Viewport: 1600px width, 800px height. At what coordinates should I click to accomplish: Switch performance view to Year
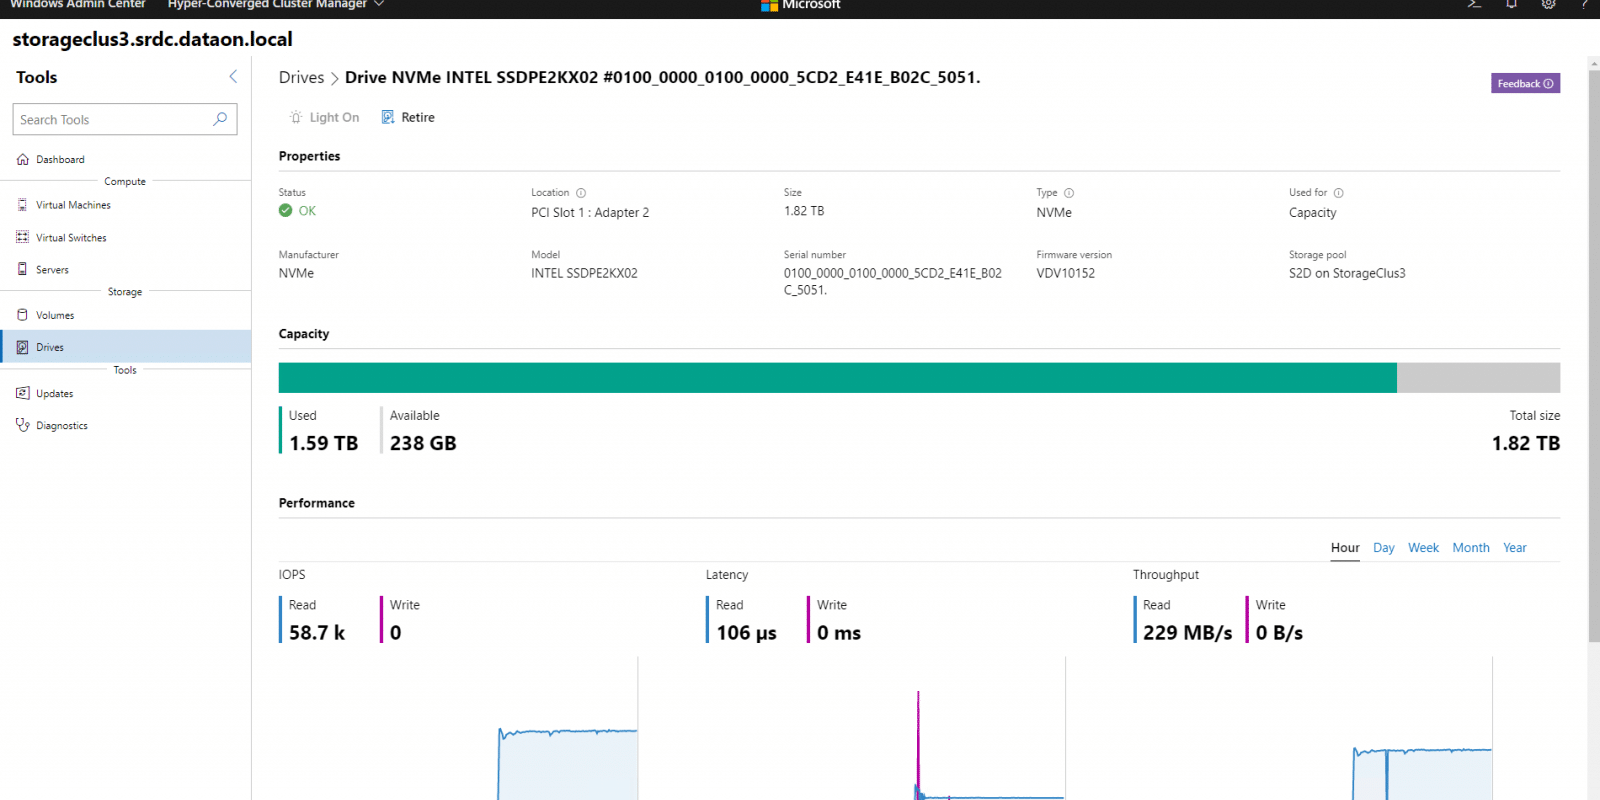1515,548
